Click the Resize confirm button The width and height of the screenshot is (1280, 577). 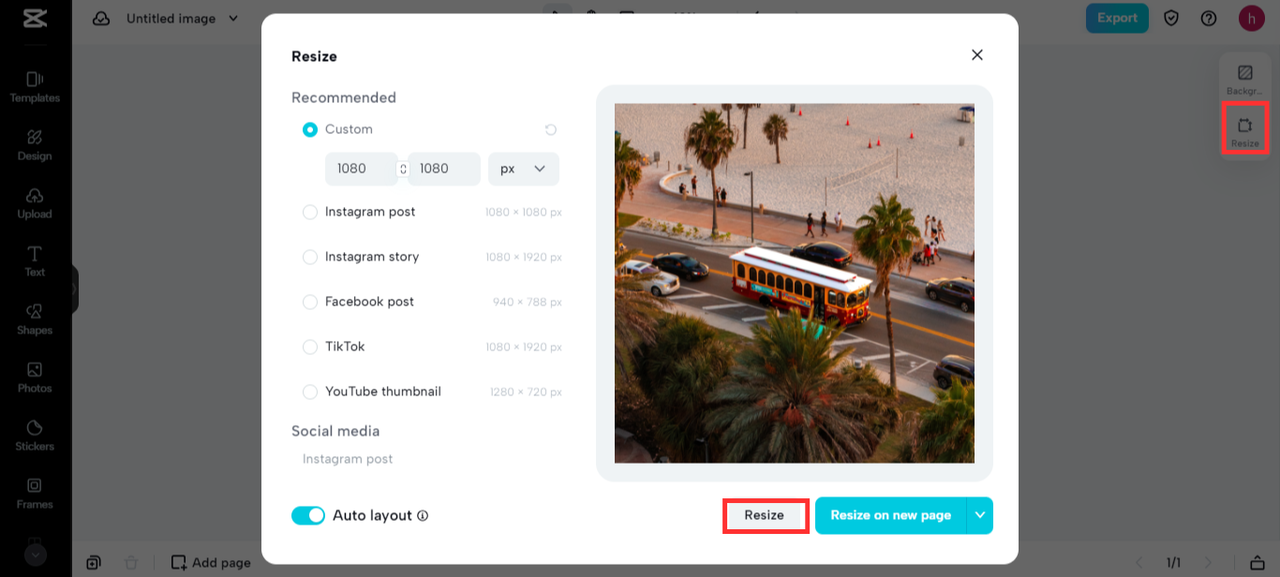764,515
